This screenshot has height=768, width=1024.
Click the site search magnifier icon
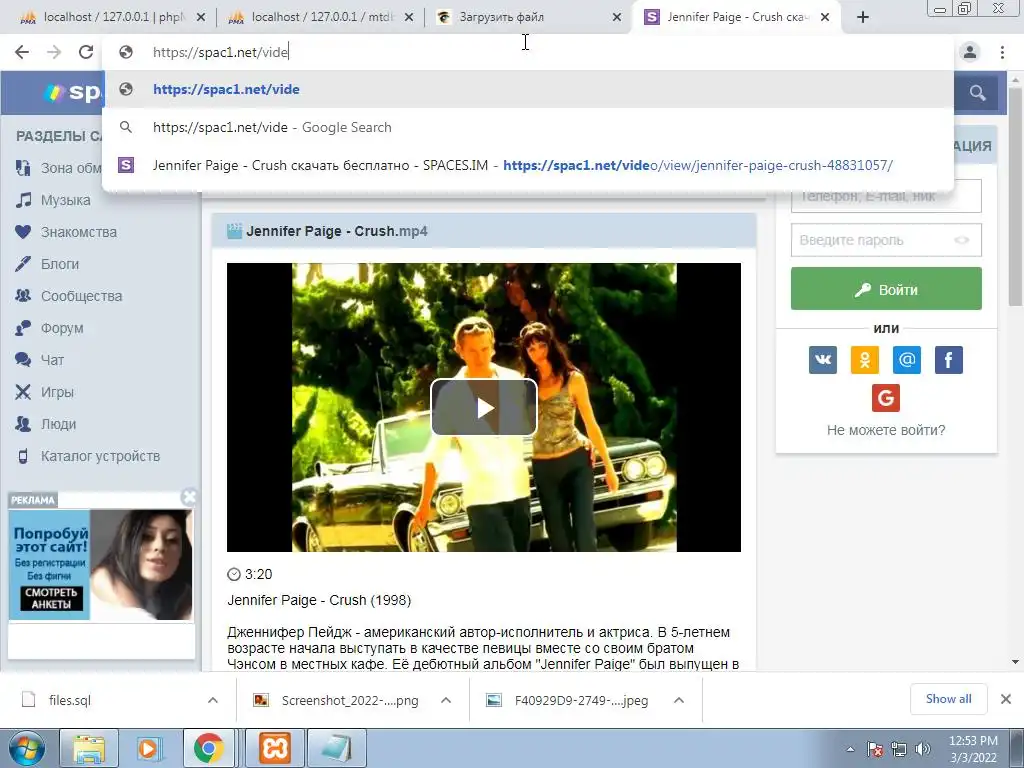click(977, 93)
